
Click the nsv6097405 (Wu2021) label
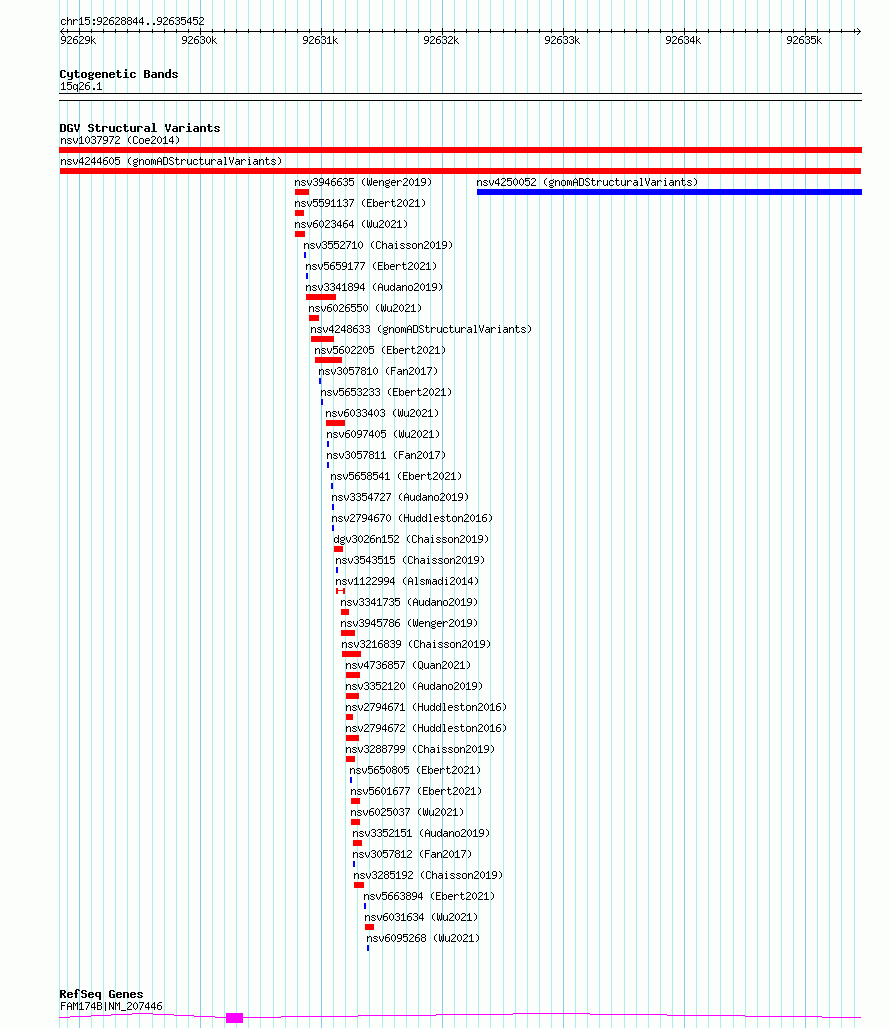click(383, 434)
